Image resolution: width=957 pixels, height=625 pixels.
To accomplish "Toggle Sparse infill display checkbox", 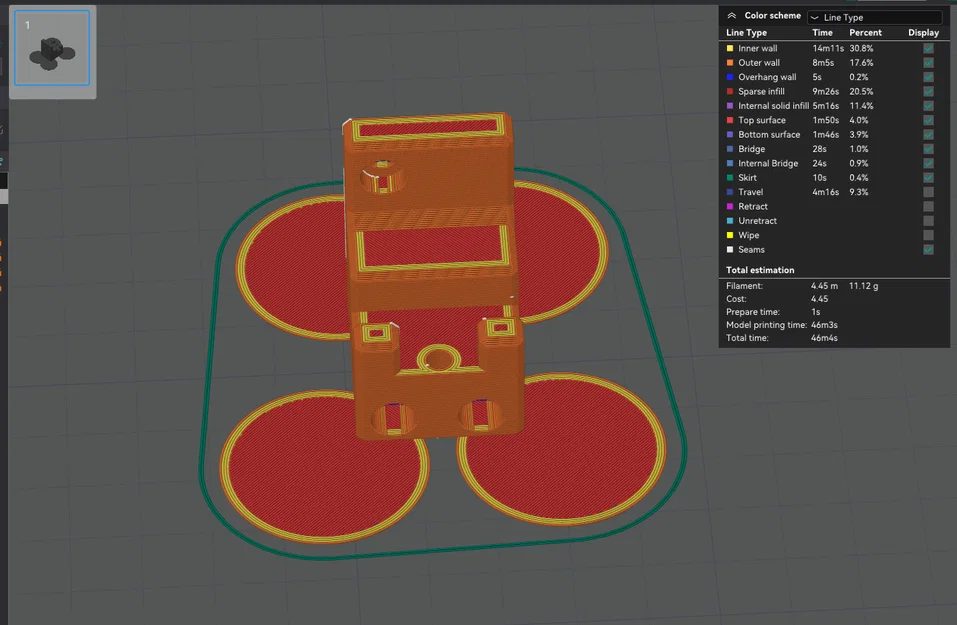I will (928, 91).
